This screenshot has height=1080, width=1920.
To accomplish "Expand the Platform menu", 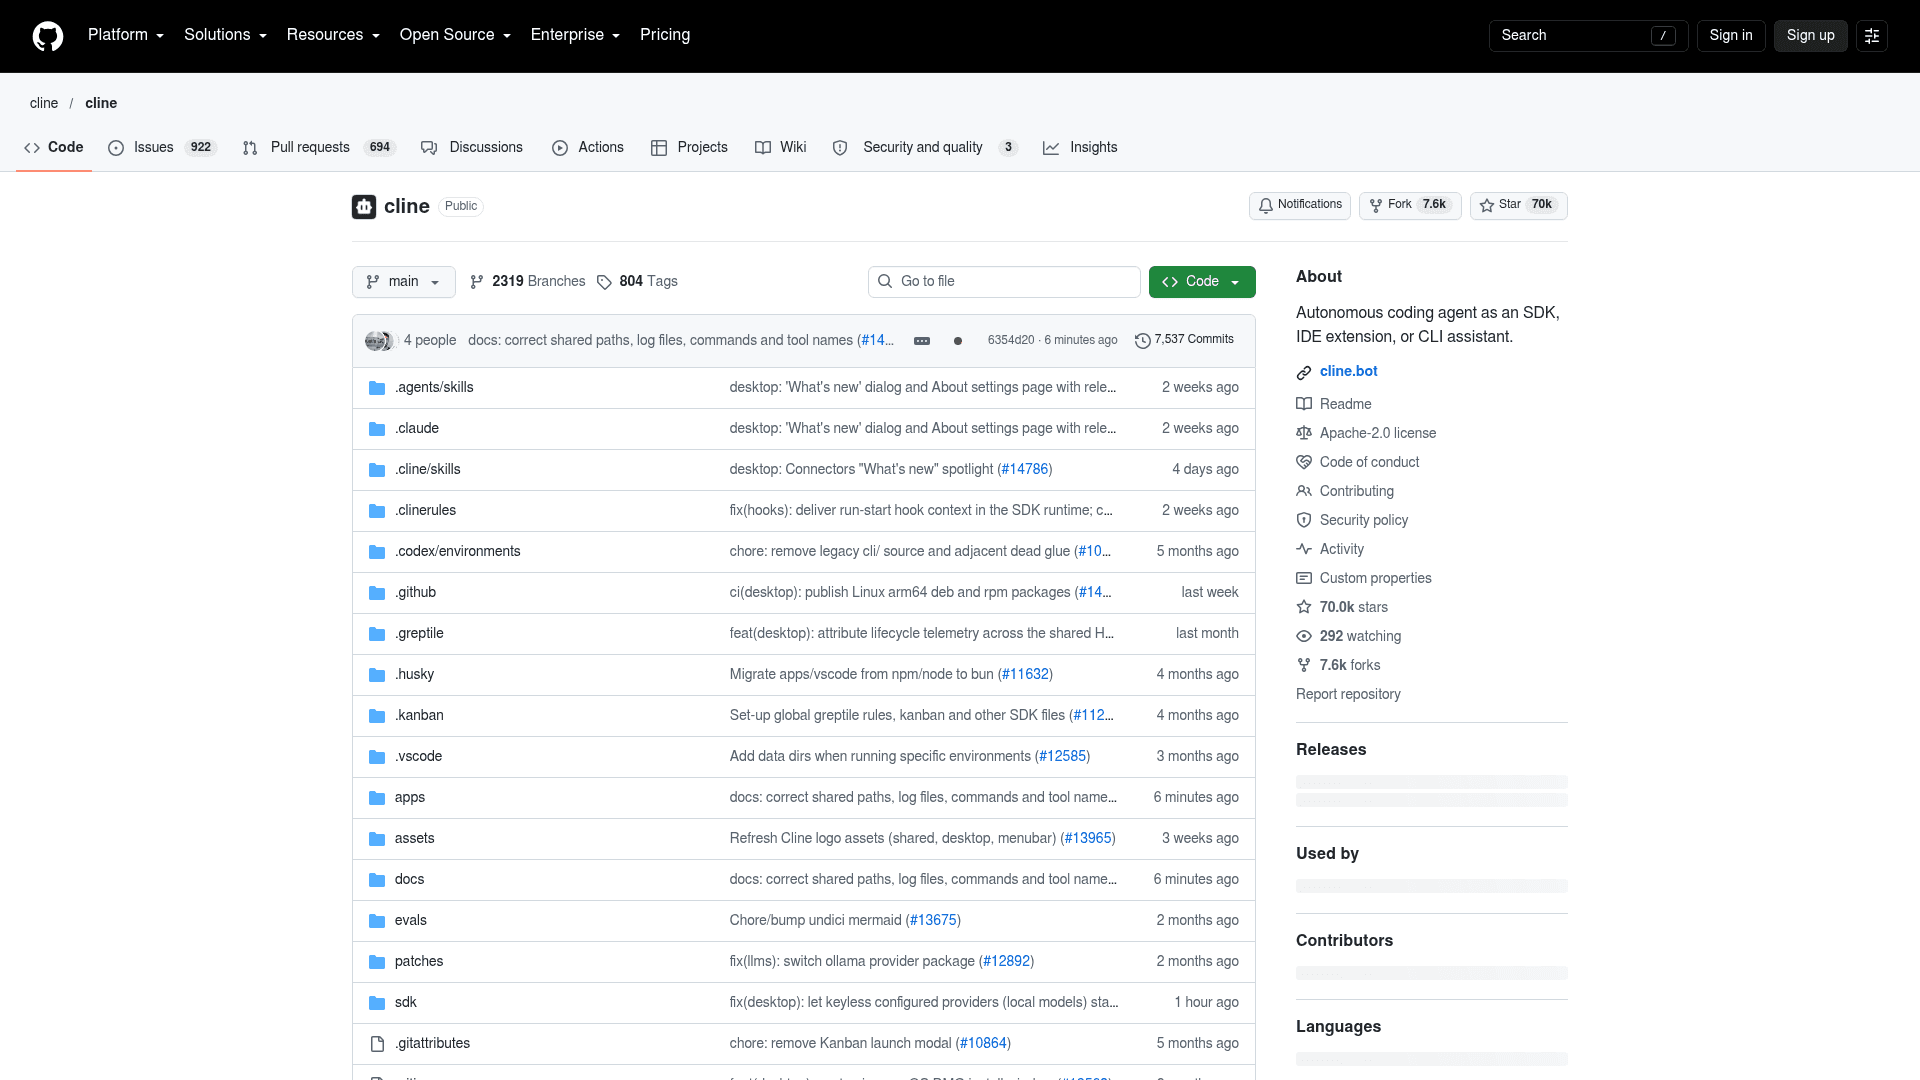I will 126,35.
